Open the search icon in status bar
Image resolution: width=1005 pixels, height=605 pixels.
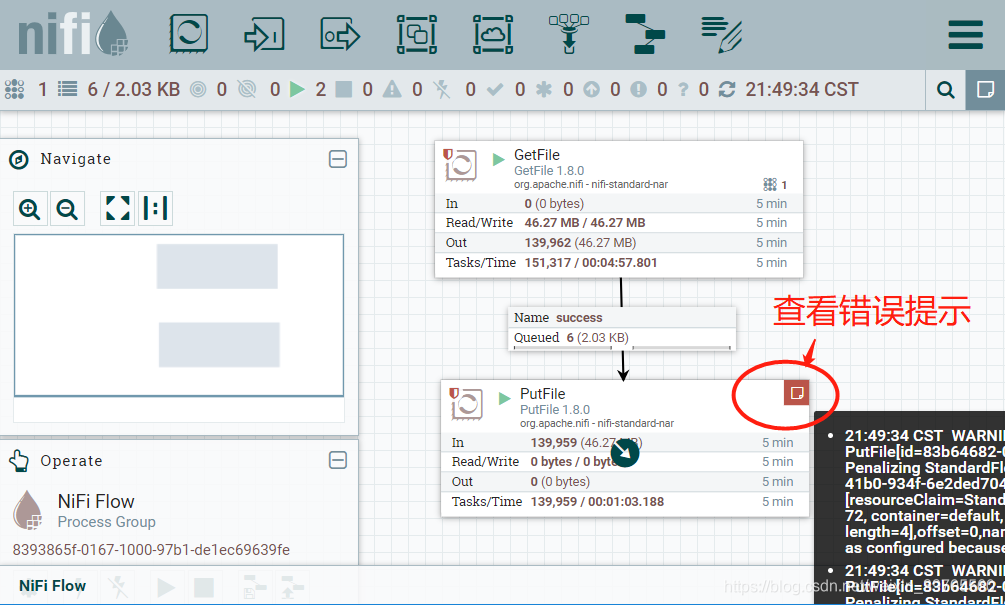946,90
